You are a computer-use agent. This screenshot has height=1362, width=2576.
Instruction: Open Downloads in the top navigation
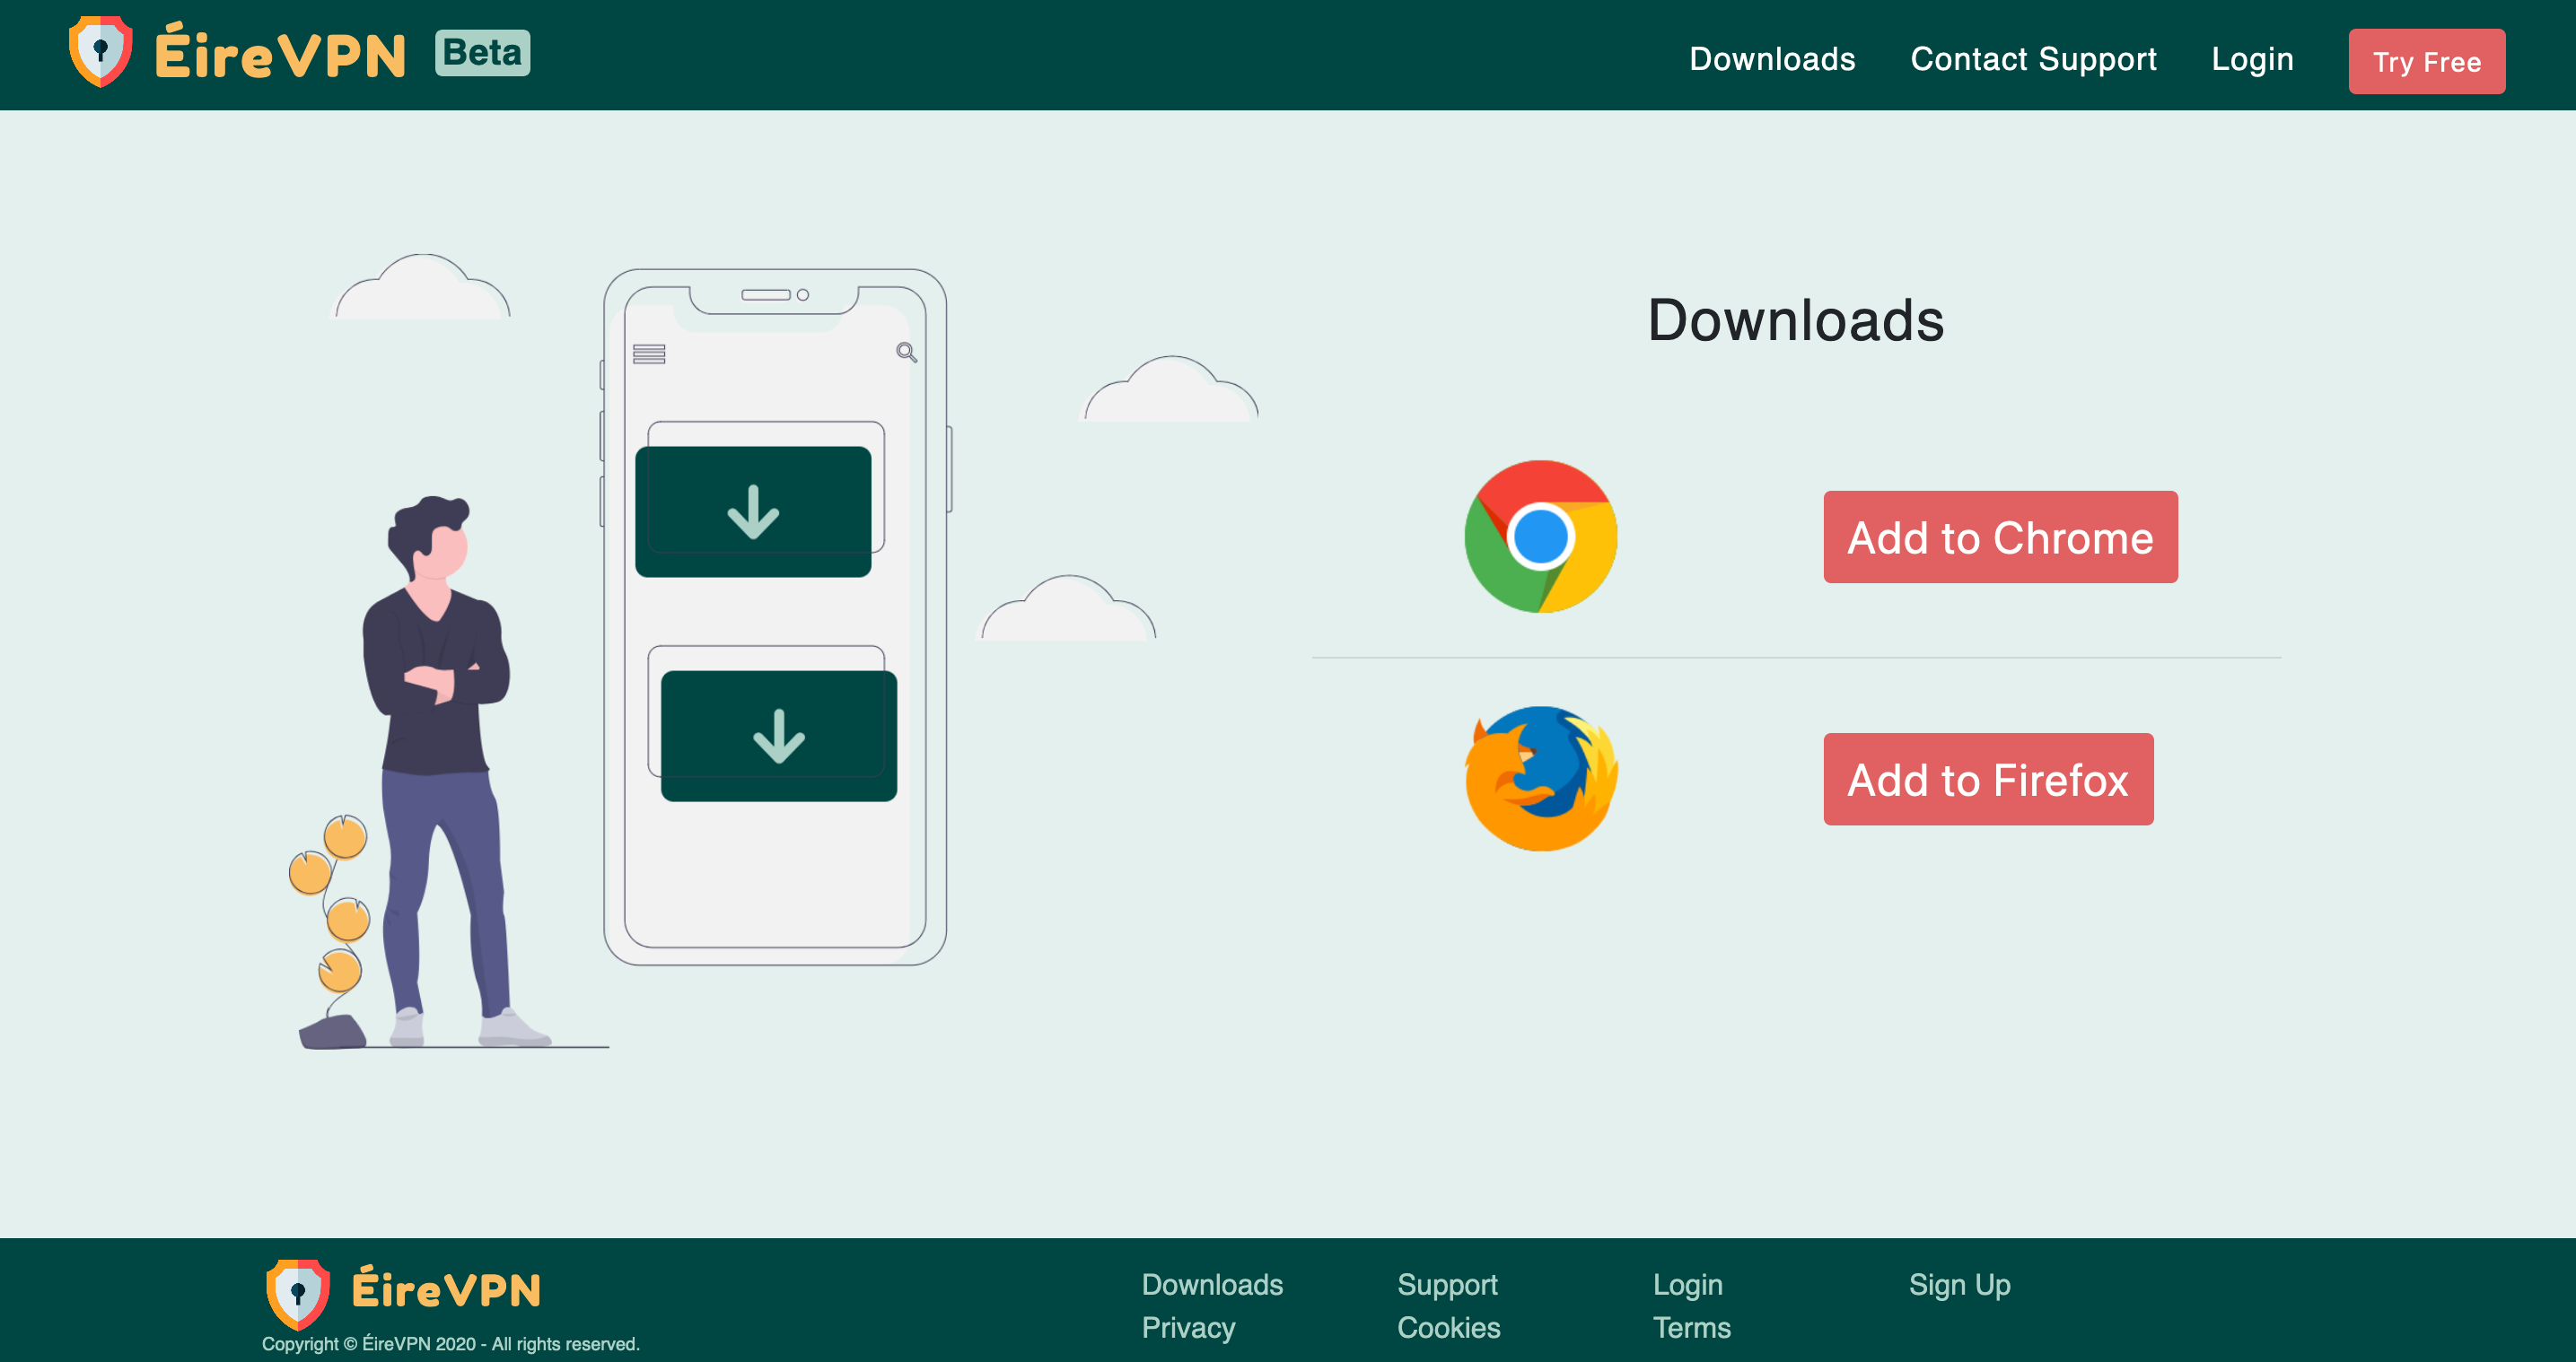pos(1772,59)
